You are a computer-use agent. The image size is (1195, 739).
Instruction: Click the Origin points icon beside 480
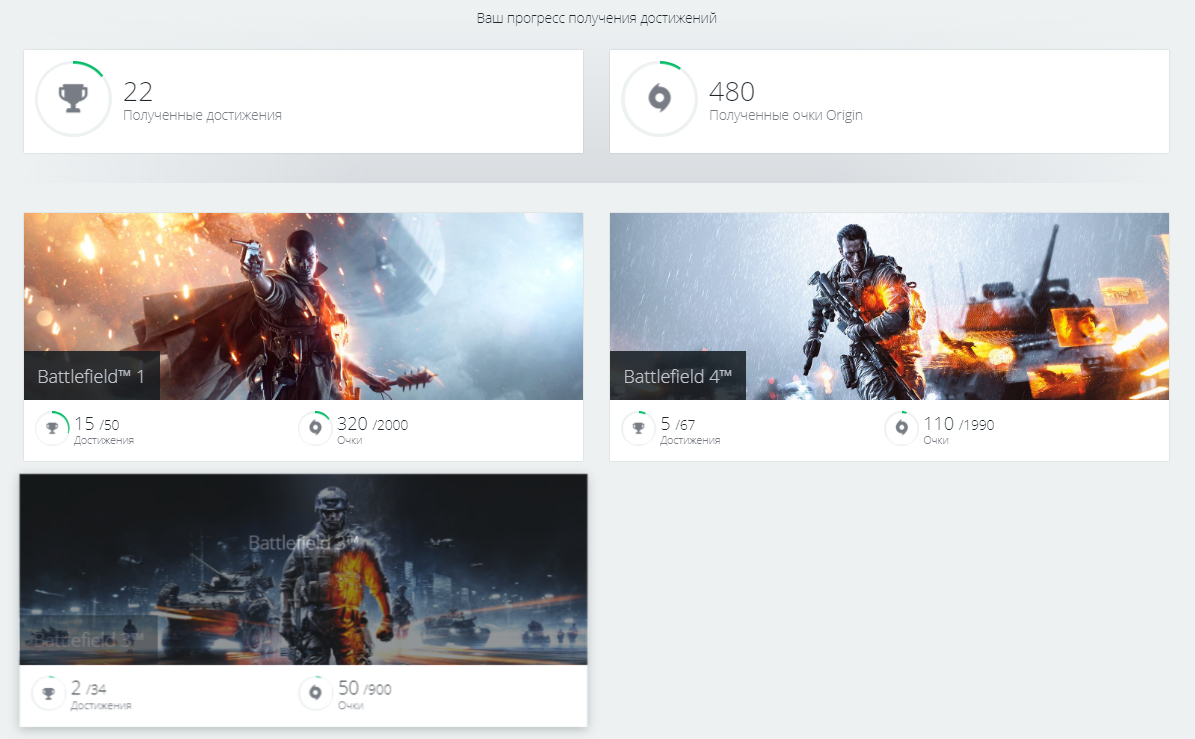click(x=659, y=98)
